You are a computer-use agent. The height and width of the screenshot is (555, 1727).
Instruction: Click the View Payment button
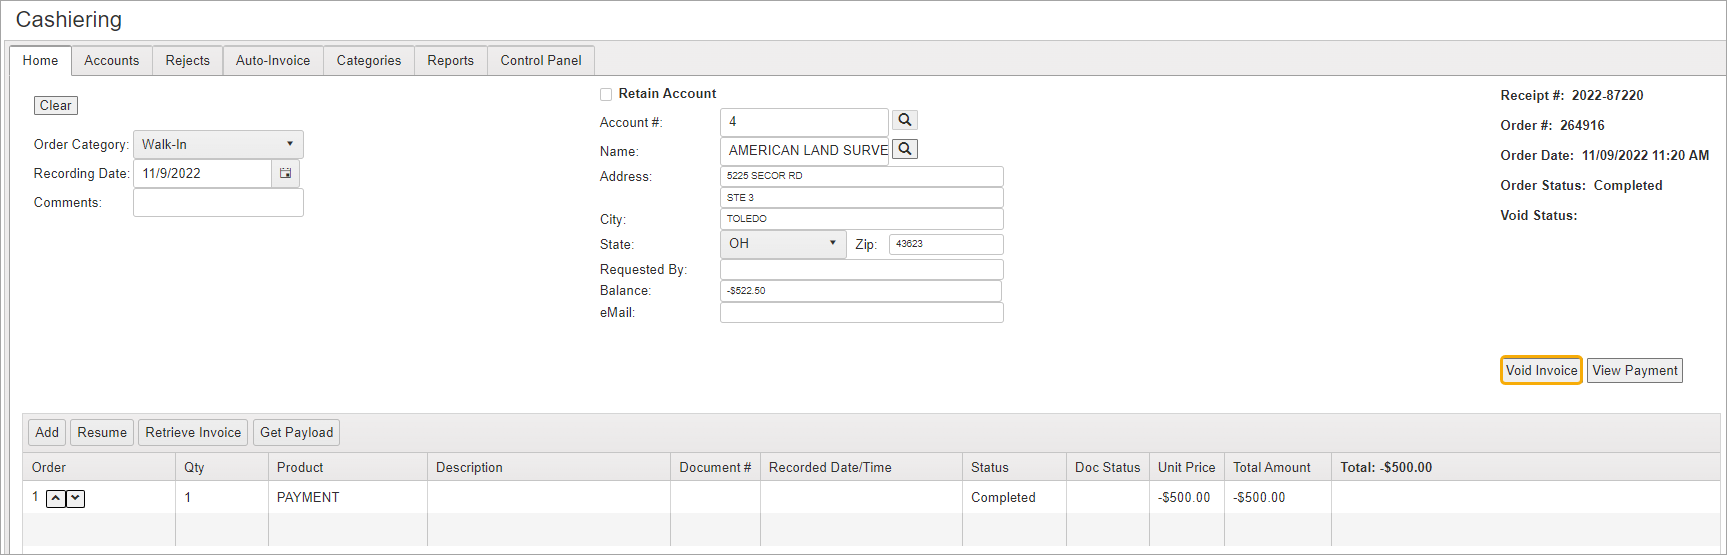[1634, 370]
